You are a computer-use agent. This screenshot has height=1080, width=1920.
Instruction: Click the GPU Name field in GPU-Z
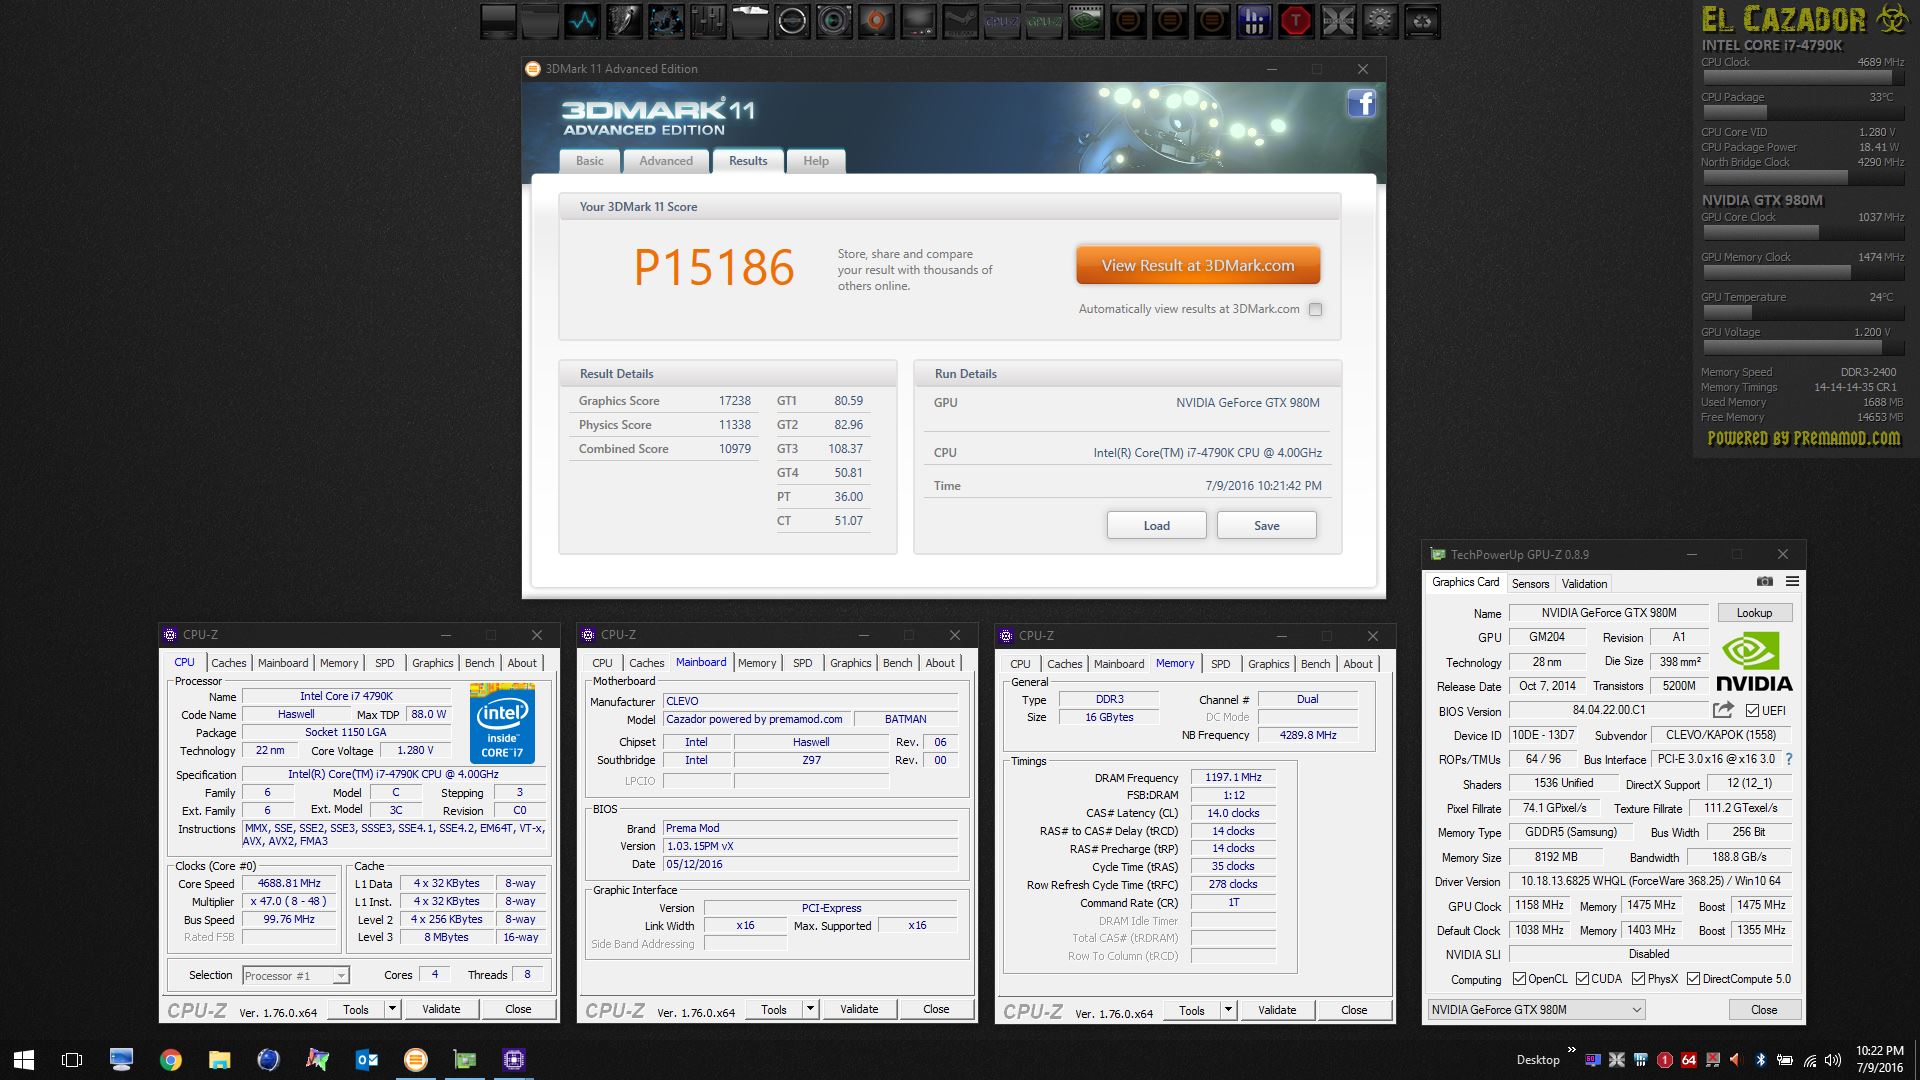pyautogui.click(x=1608, y=613)
